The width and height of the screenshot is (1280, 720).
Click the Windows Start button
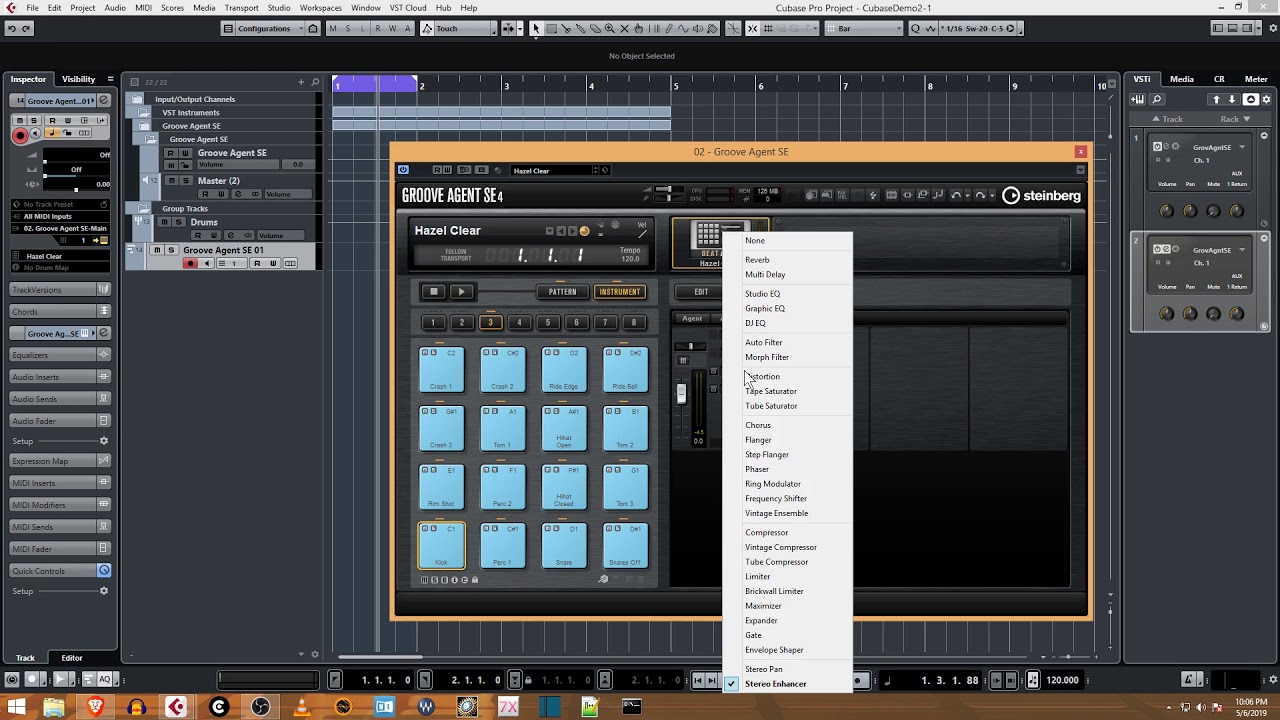(17, 707)
